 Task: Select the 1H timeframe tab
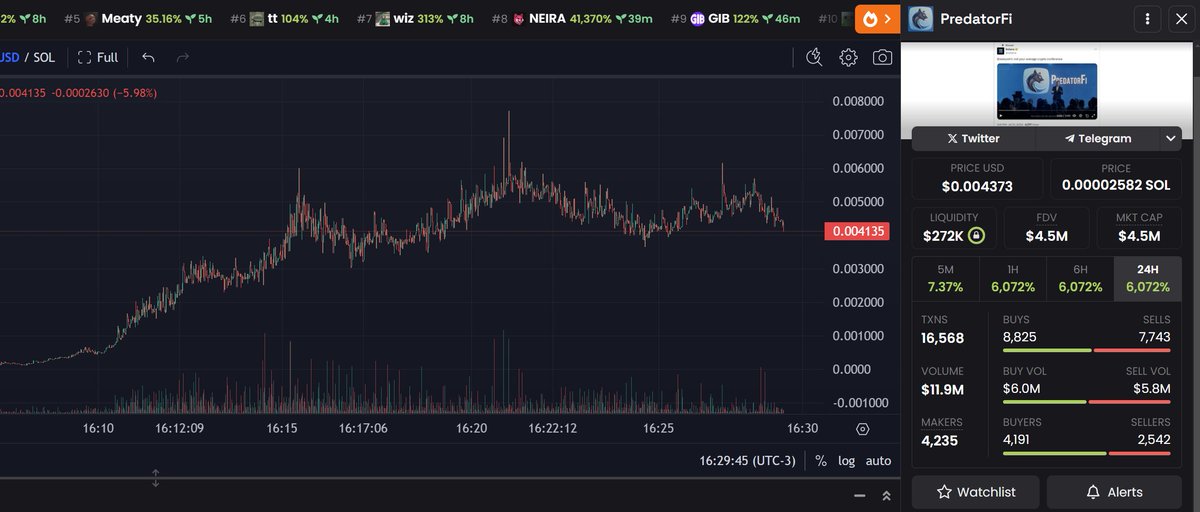tap(1012, 278)
